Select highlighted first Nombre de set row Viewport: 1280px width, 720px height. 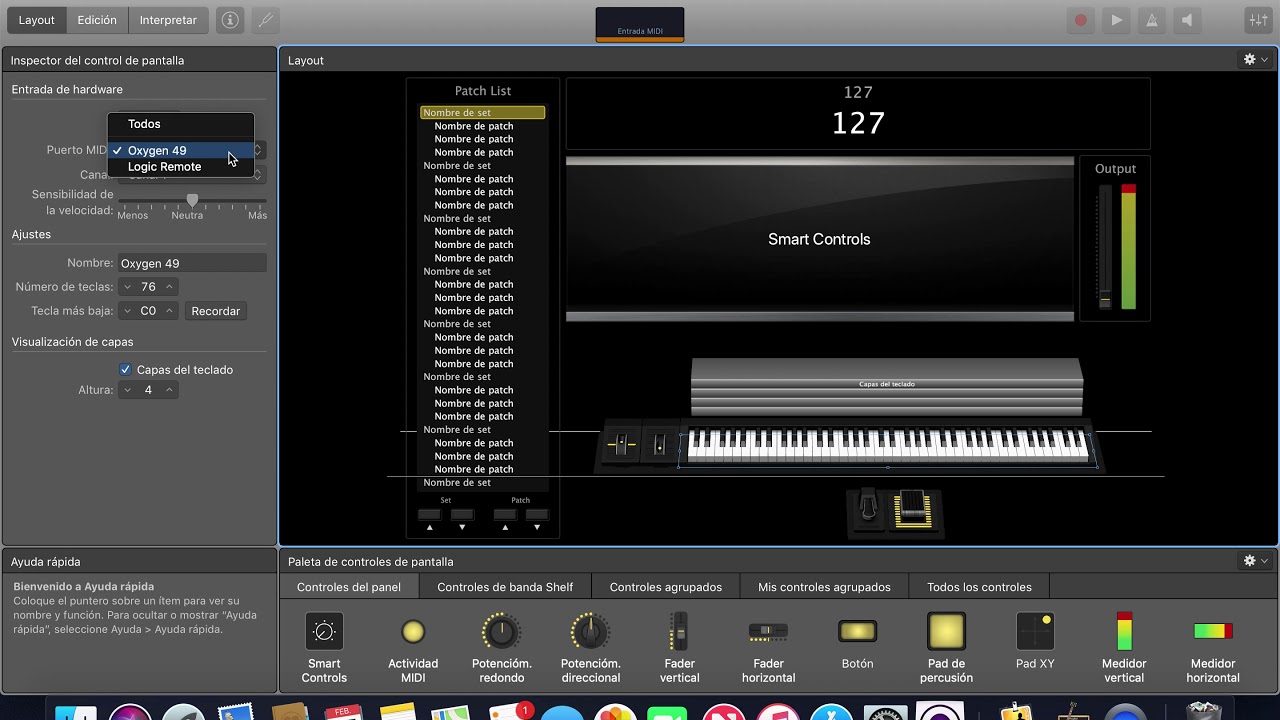click(482, 113)
